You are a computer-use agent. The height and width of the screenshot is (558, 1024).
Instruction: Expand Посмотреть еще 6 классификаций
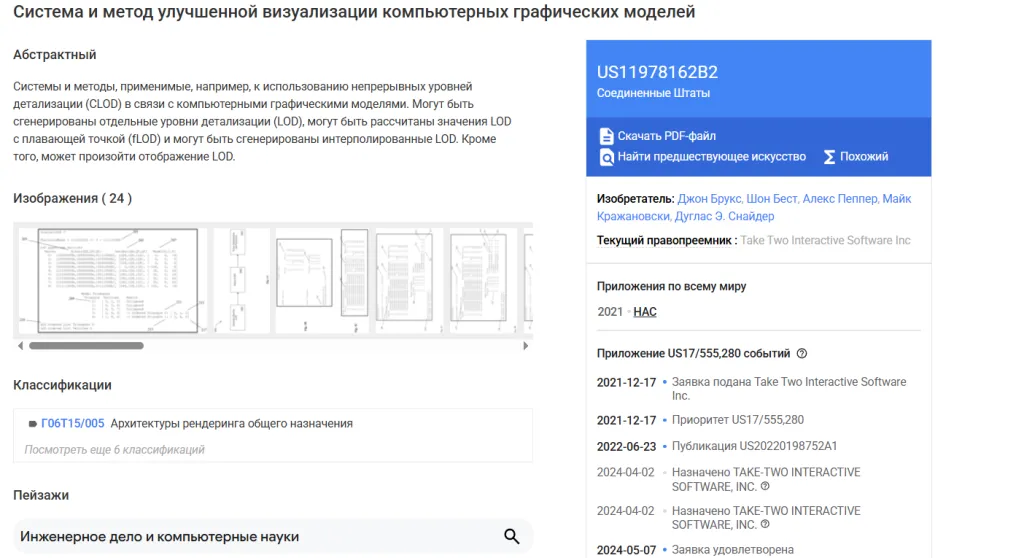click(x=115, y=450)
